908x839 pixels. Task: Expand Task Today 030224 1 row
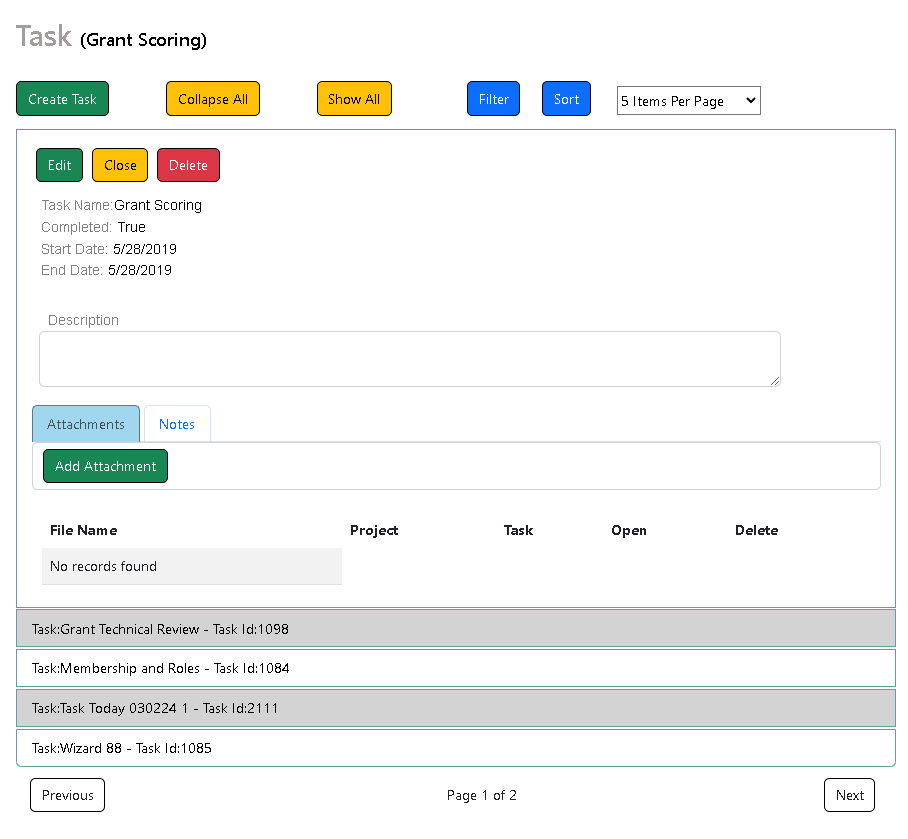click(455, 708)
